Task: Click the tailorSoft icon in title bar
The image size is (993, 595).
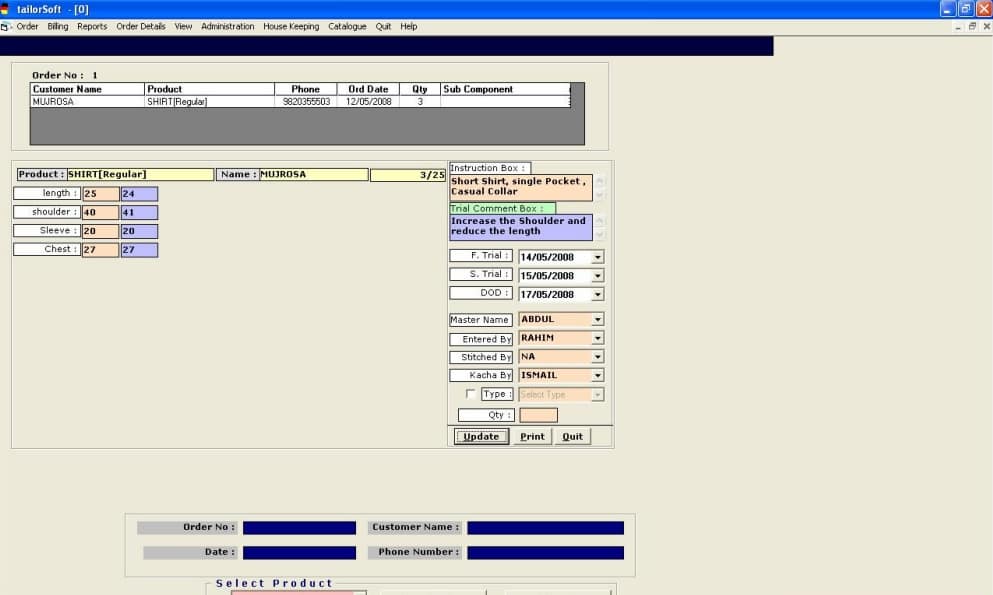Action: tap(7, 8)
